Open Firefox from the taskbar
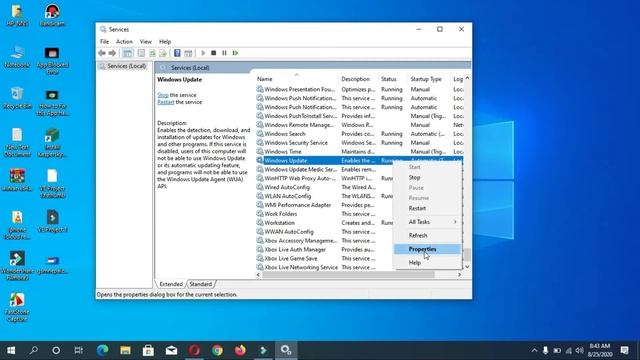This screenshot has height=360, width=640. pos(240,350)
